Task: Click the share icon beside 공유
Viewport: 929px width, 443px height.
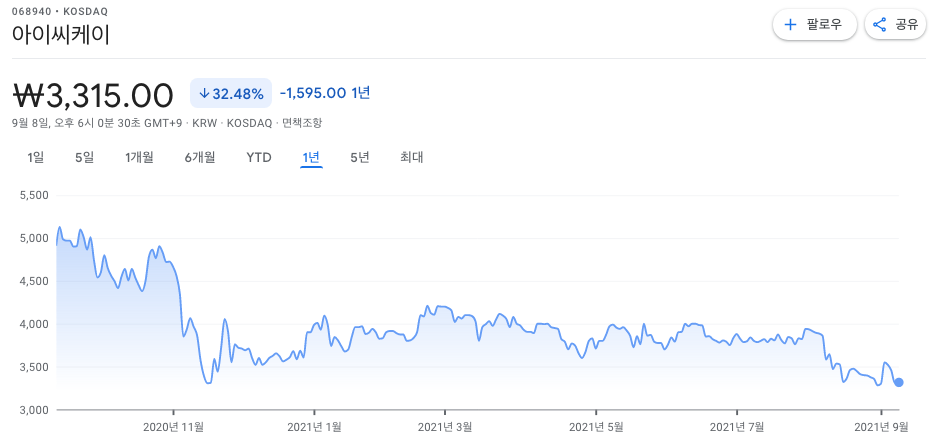Action: pos(880,25)
